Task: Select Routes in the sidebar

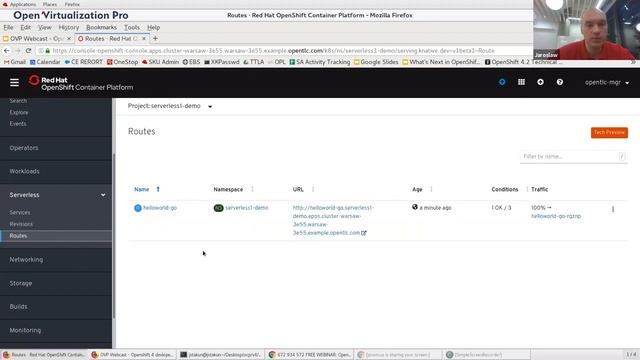Action: click(56, 236)
